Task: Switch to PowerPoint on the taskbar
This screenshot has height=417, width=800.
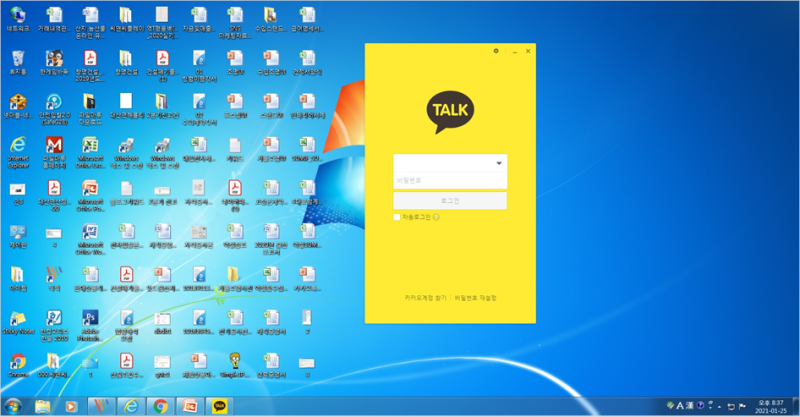Action: (x=190, y=406)
